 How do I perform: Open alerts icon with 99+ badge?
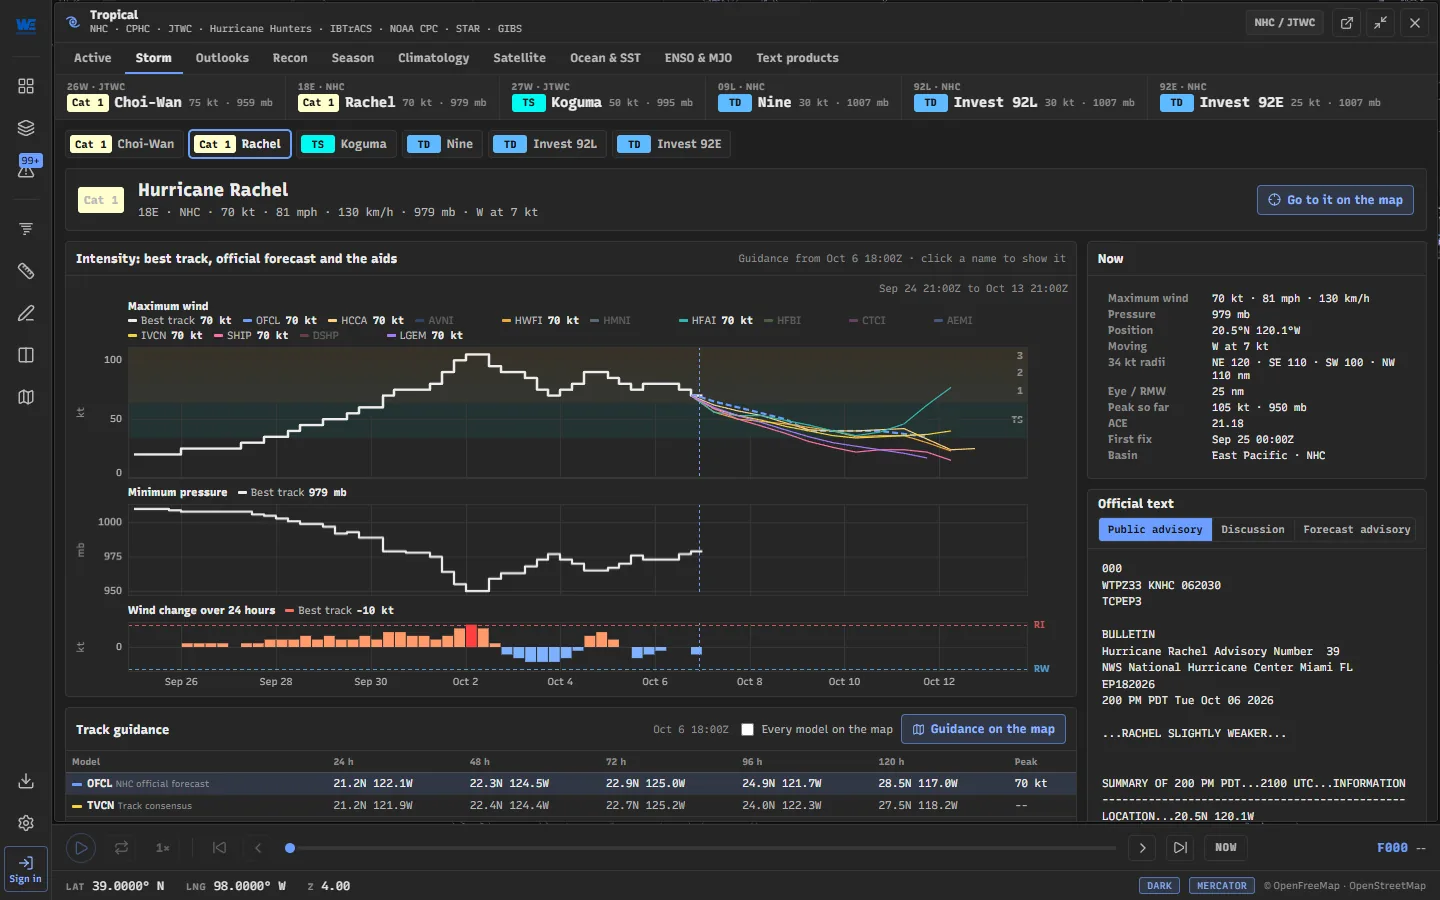(x=26, y=168)
